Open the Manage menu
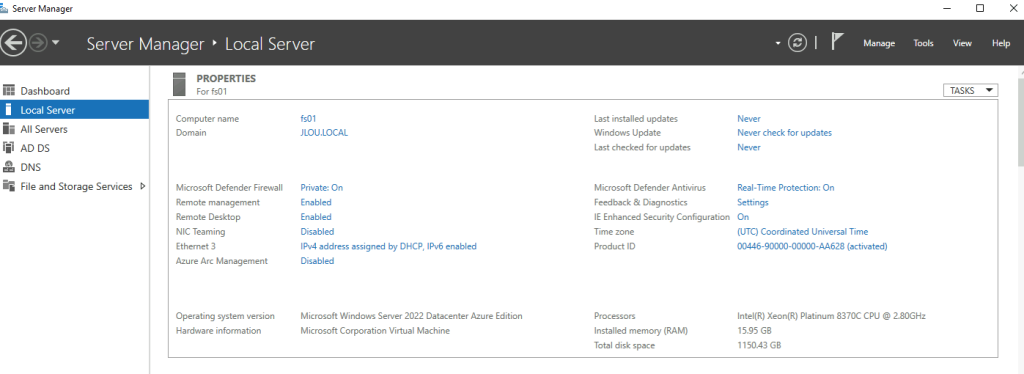 pos(879,43)
